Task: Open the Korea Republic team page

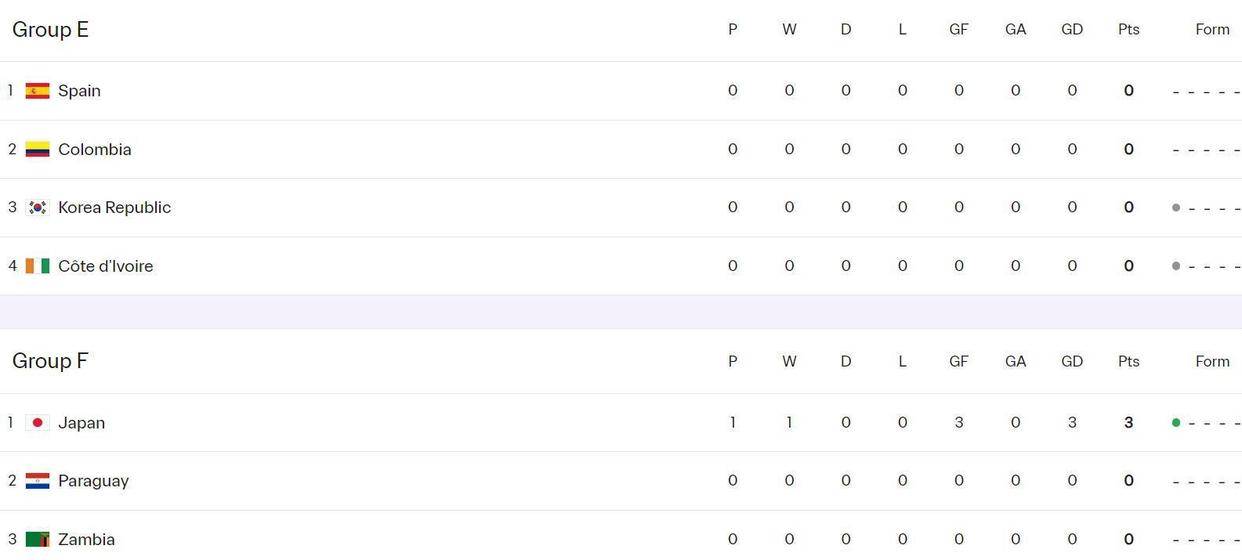Action: click(114, 207)
